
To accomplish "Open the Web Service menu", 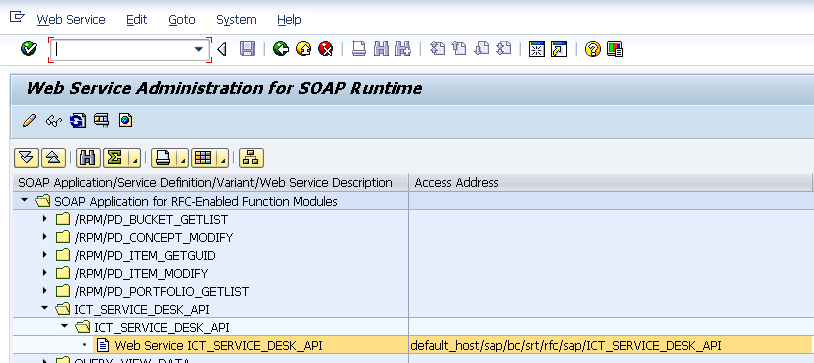I will click(71, 20).
